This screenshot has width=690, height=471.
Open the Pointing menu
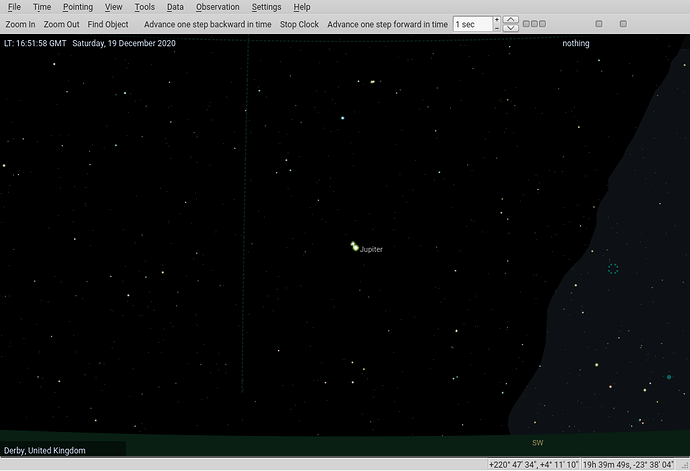tap(78, 7)
